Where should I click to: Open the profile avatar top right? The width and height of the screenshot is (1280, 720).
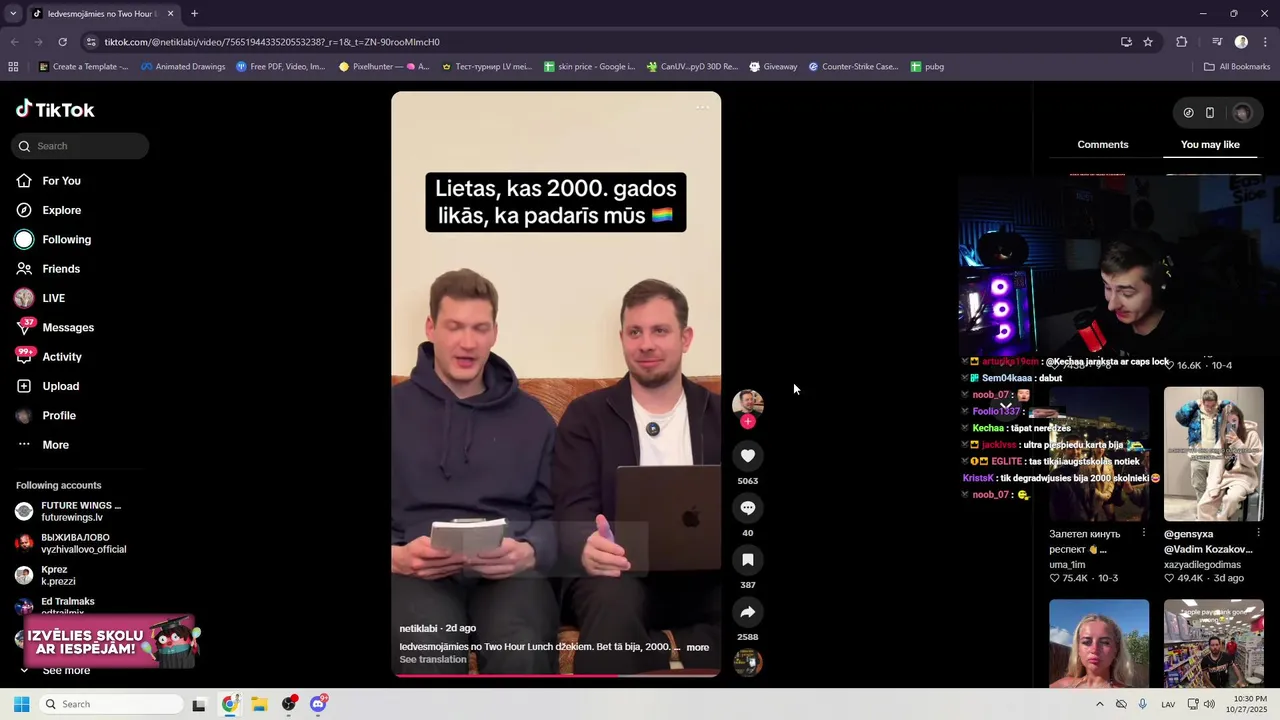(1242, 113)
